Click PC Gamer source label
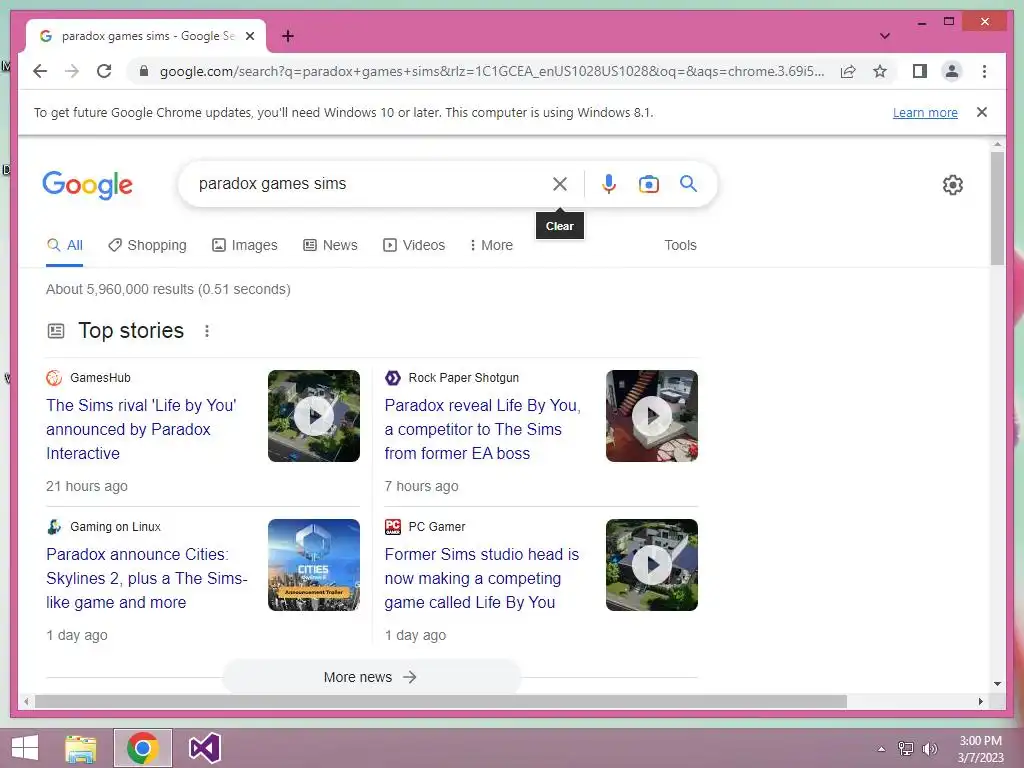Viewport: 1024px width, 768px height. [x=437, y=526]
